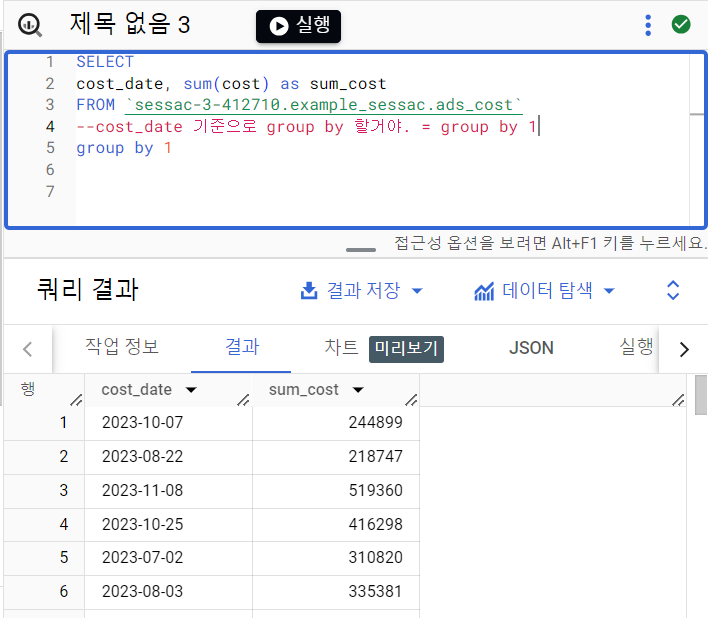Show more tabs with right chevron
Viewport: 708px width, 618px height.
point(684,349)
